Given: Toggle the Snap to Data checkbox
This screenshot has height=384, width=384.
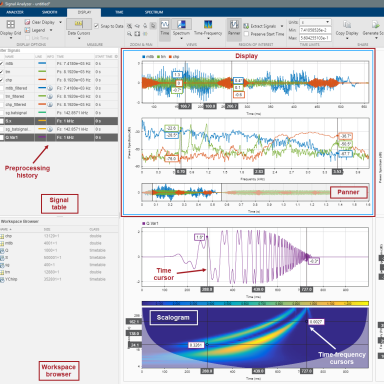Looking at the screenshot, I should [96, 26].
